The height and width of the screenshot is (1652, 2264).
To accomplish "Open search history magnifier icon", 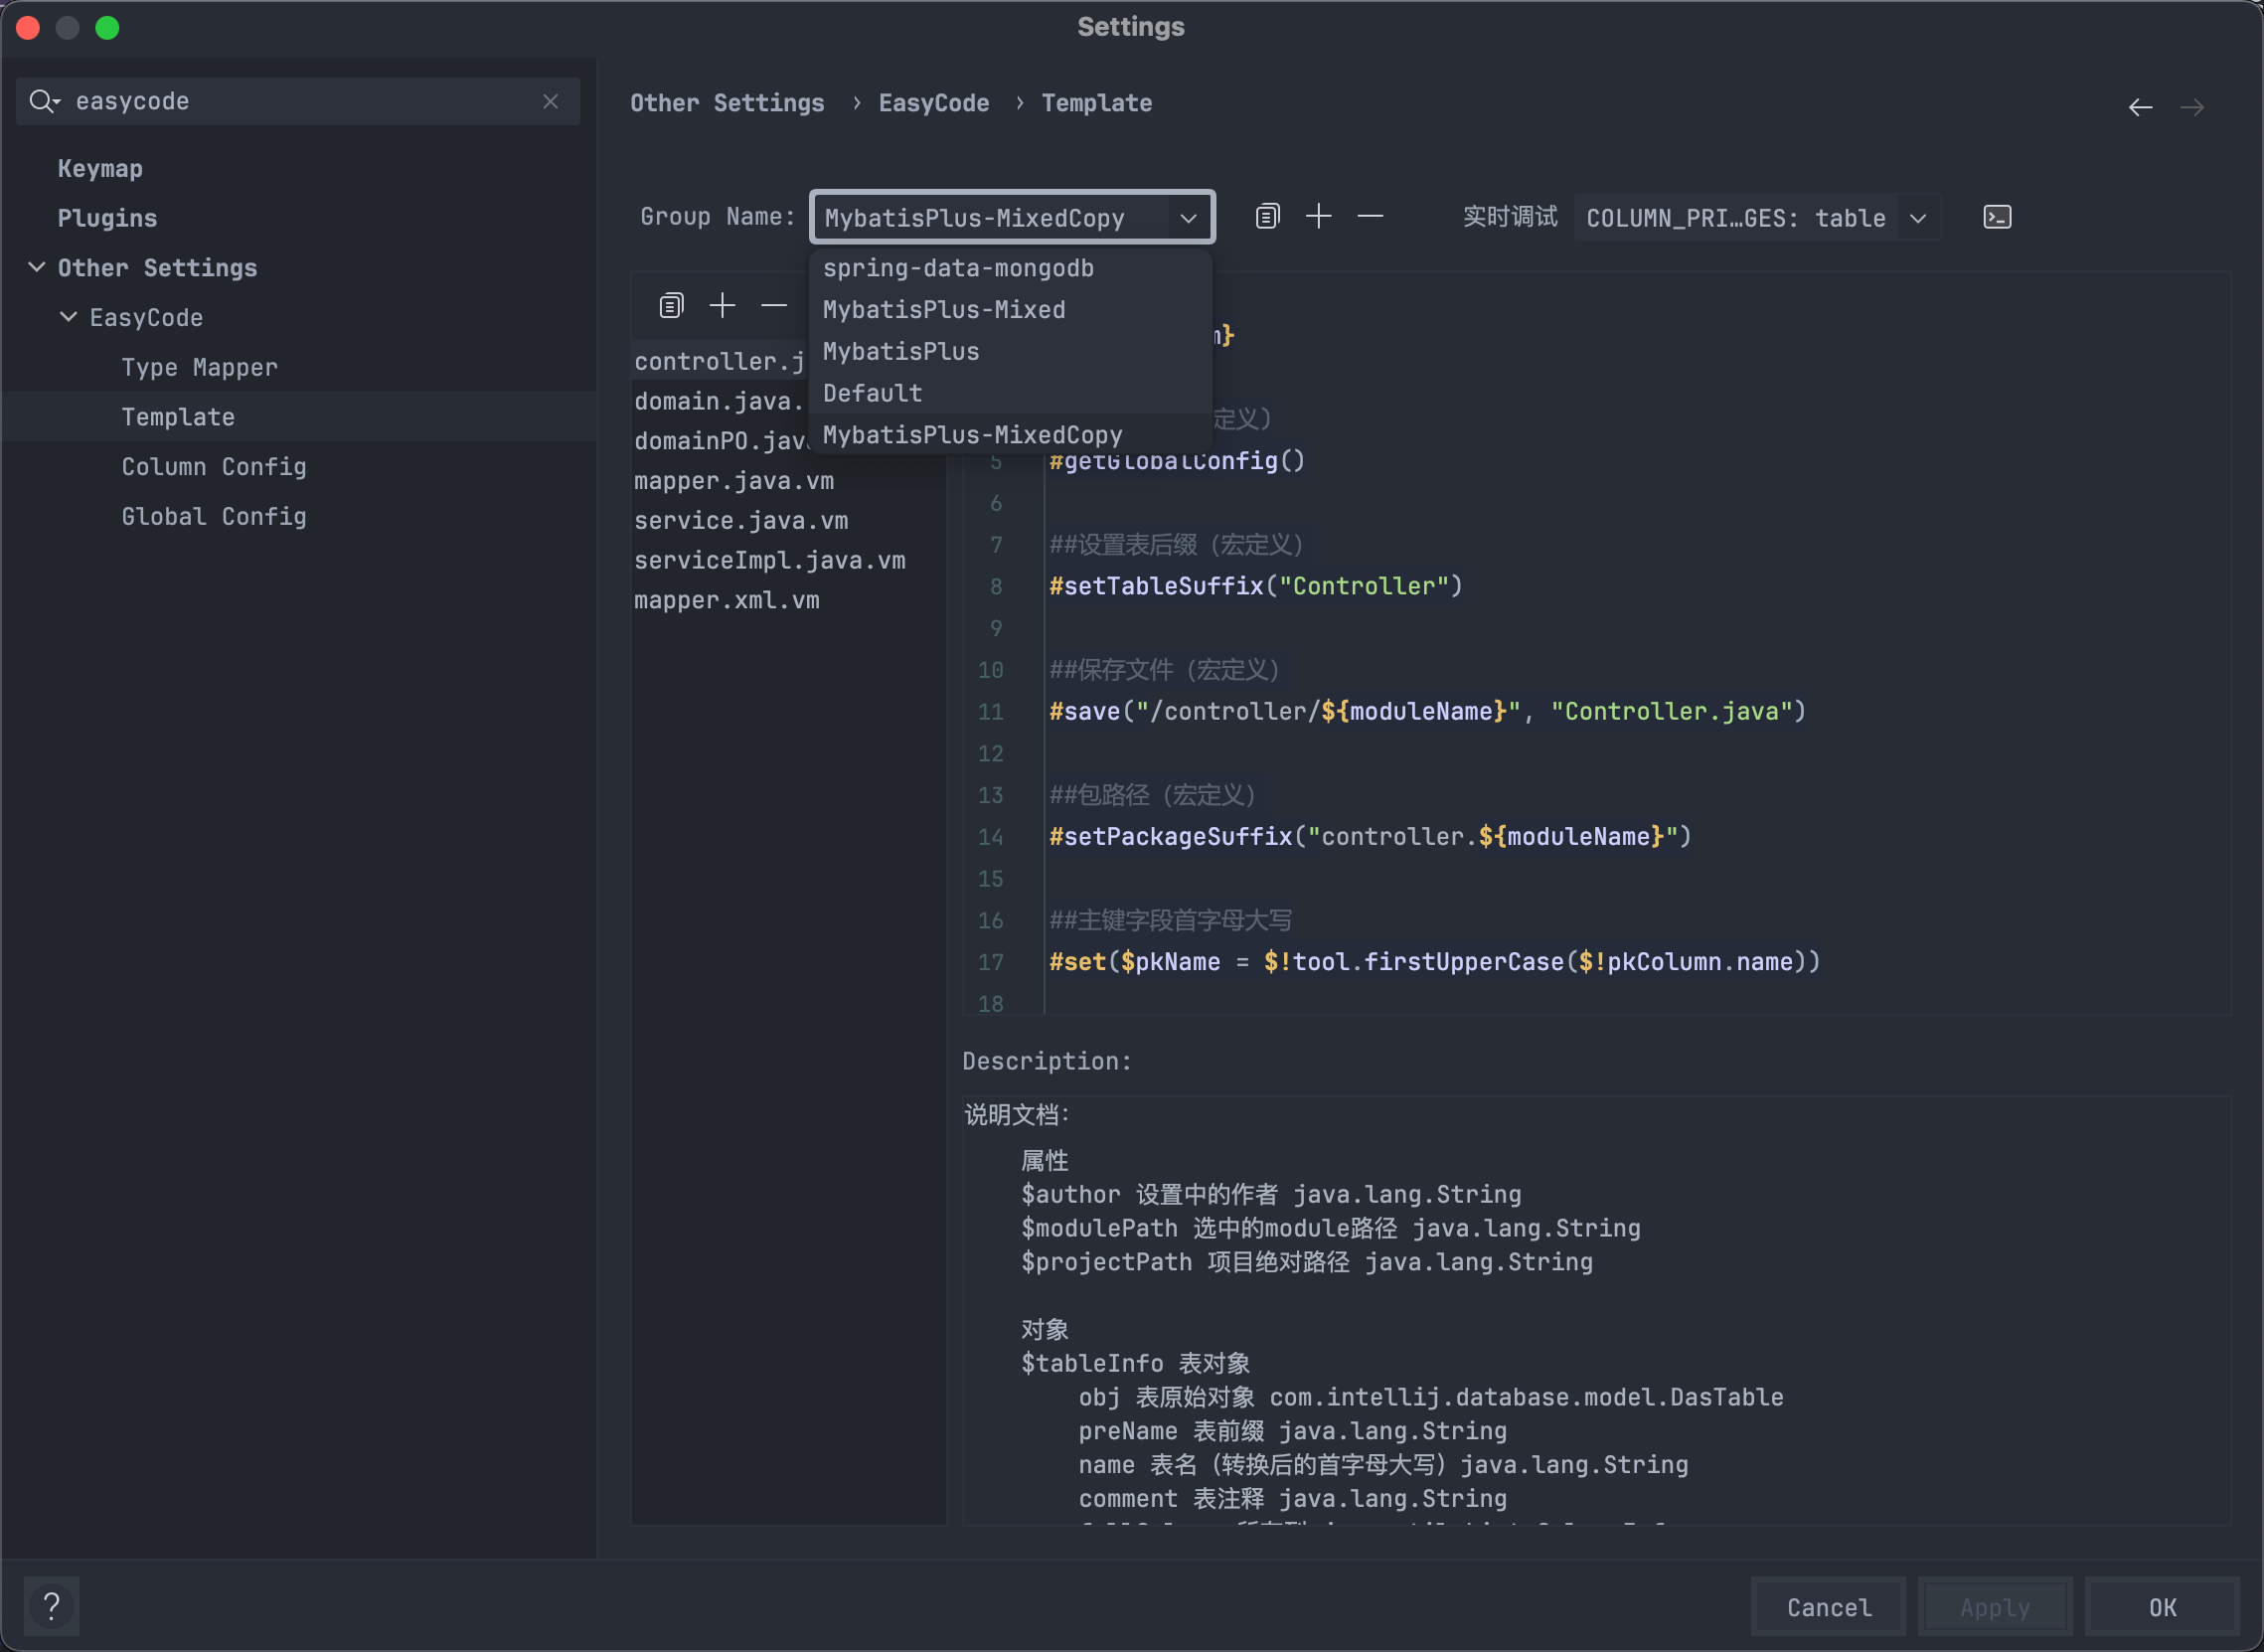I will [44, 101].
